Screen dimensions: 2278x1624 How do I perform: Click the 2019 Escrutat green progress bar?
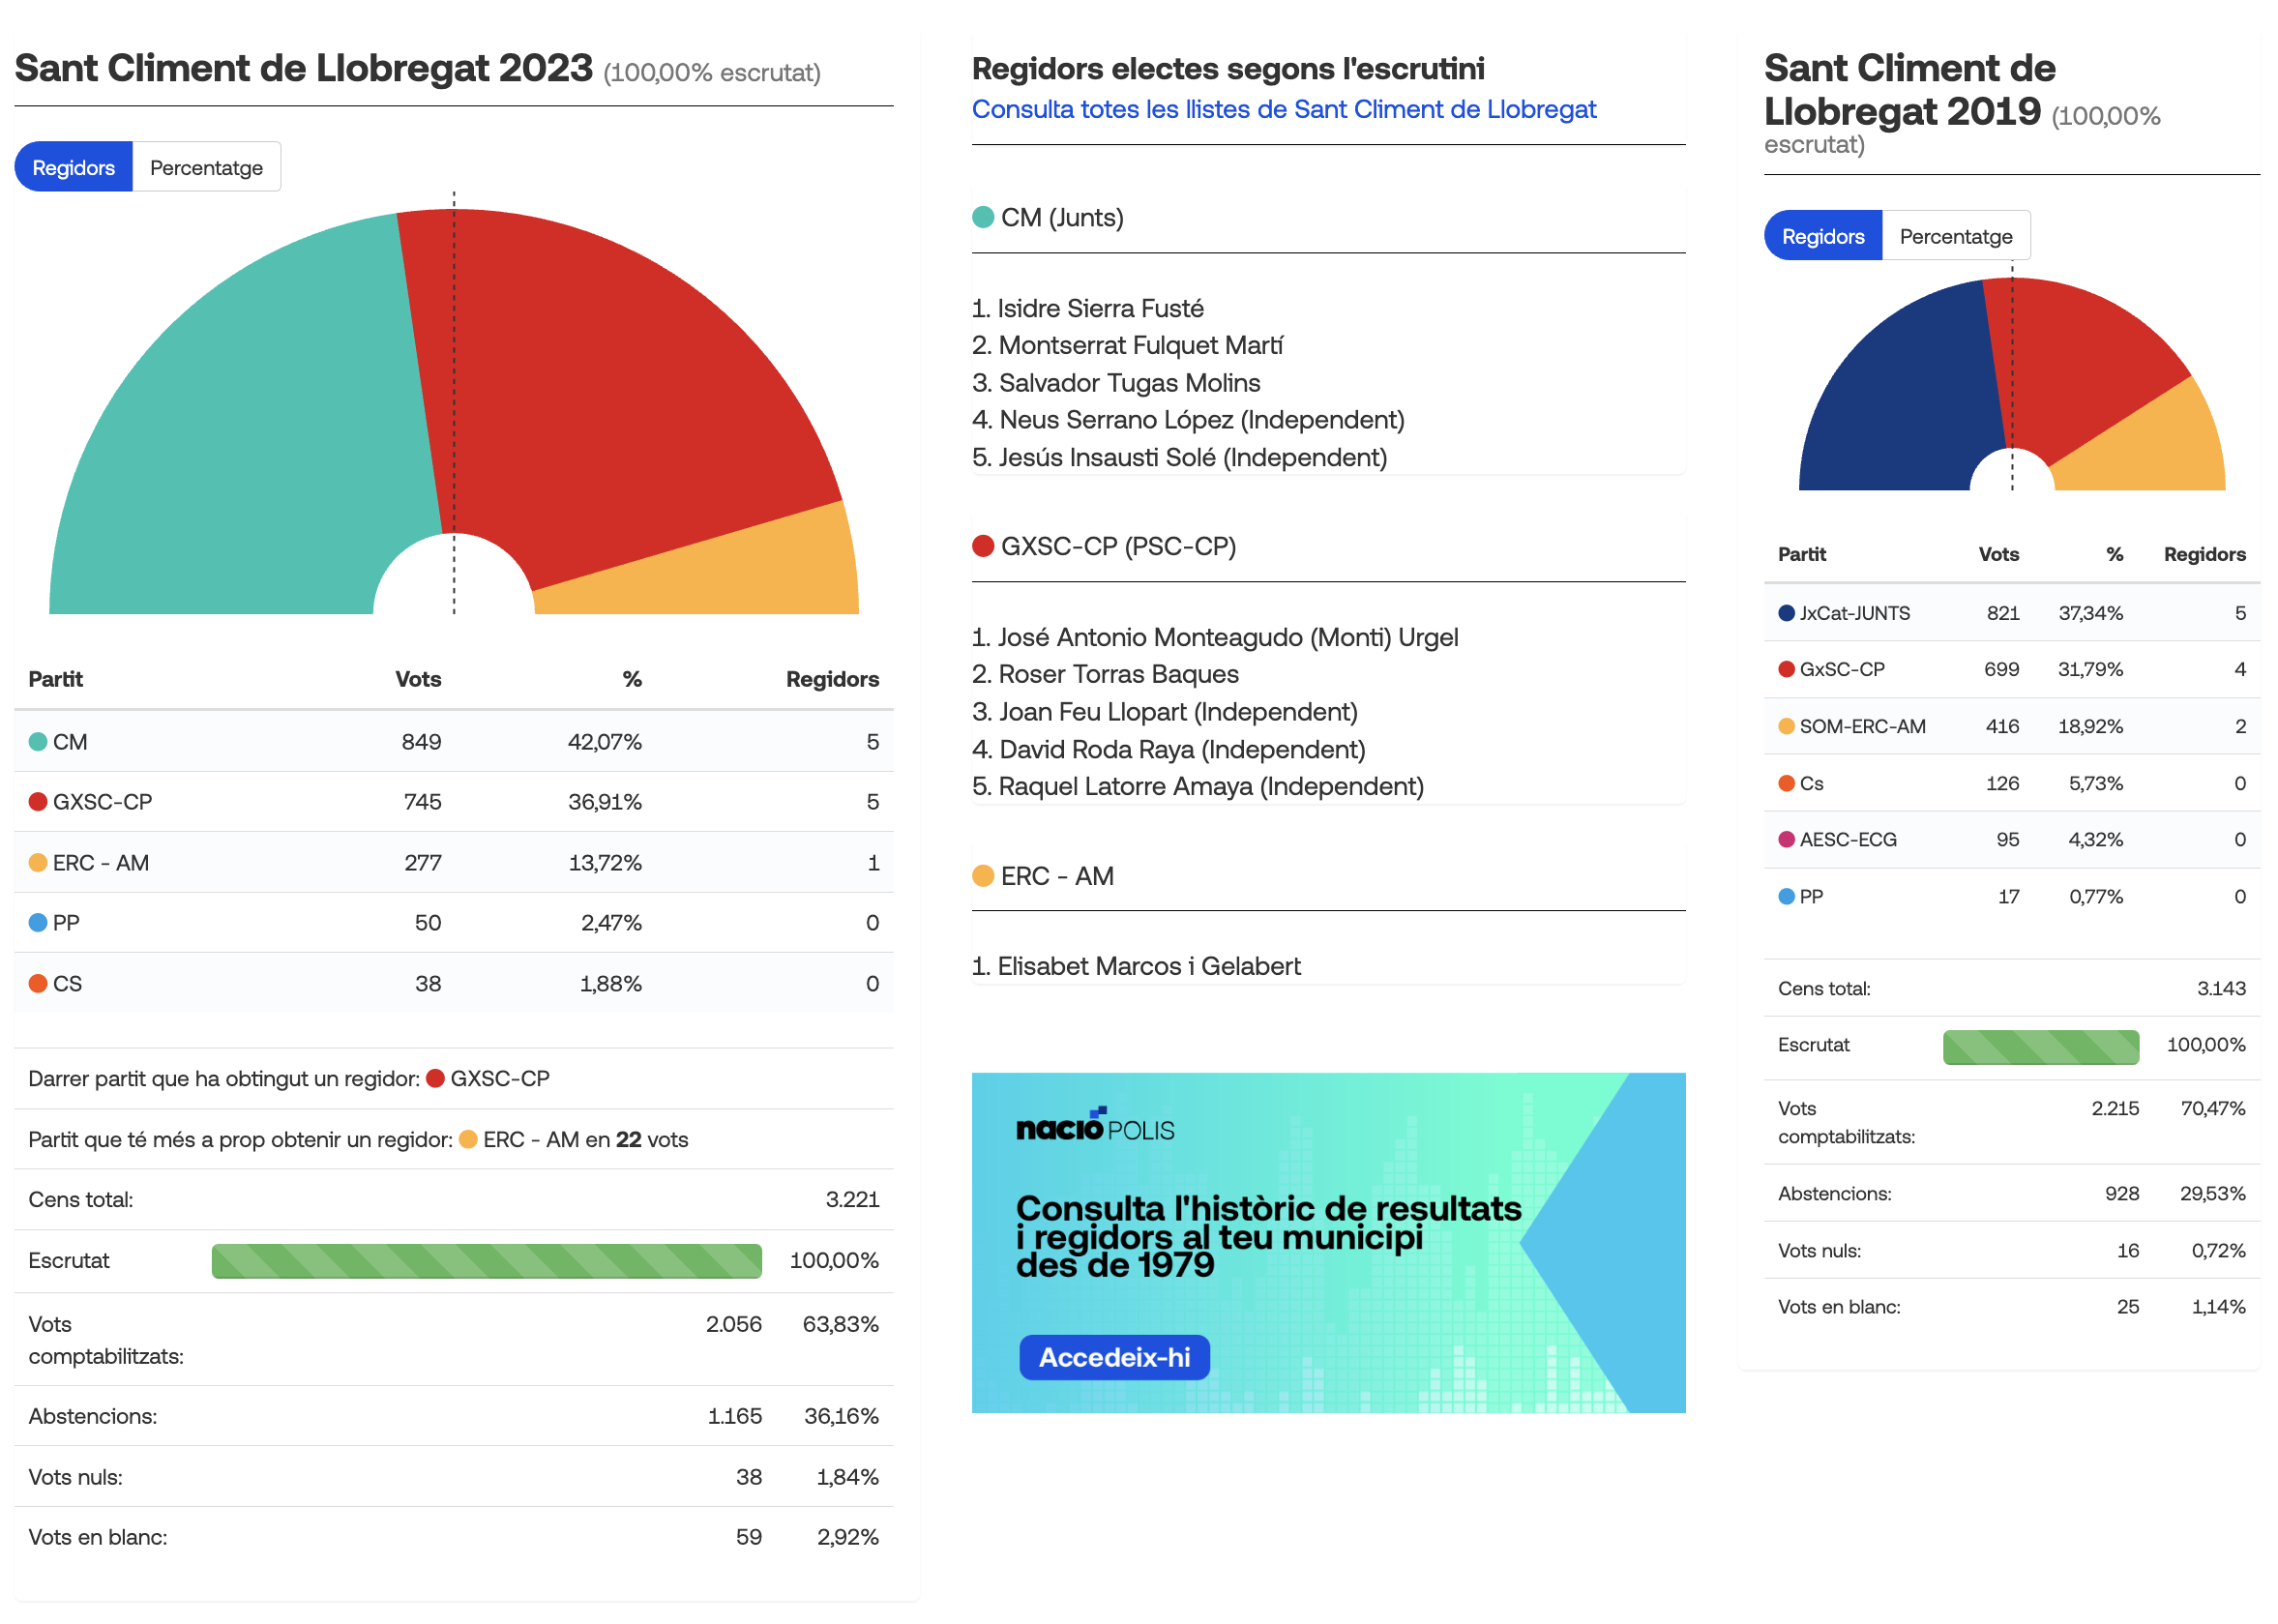pos(2040,1047)
